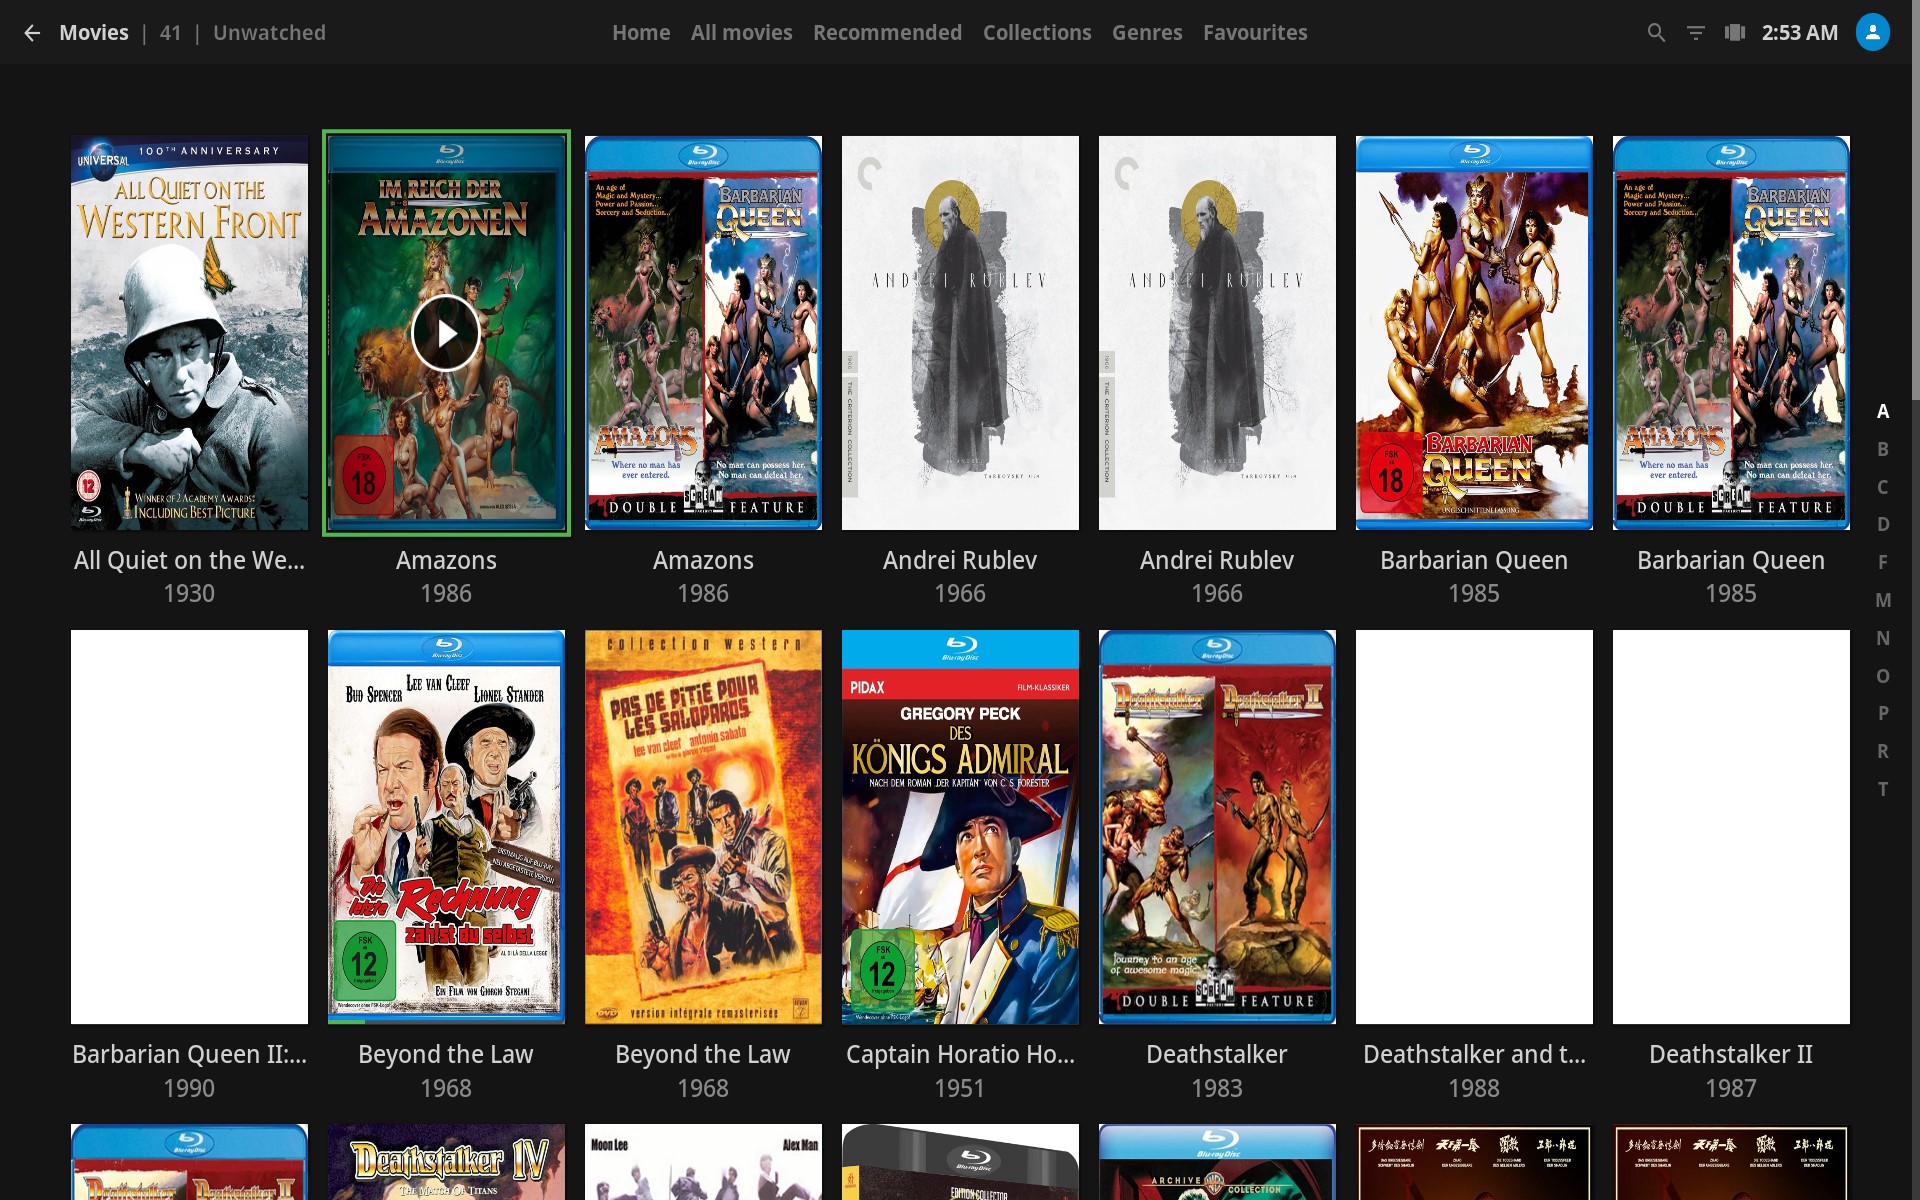Open the Des Königs Admiral poster
The height and width of the screenshot is (1200, 1920).
tap(960, 827)
